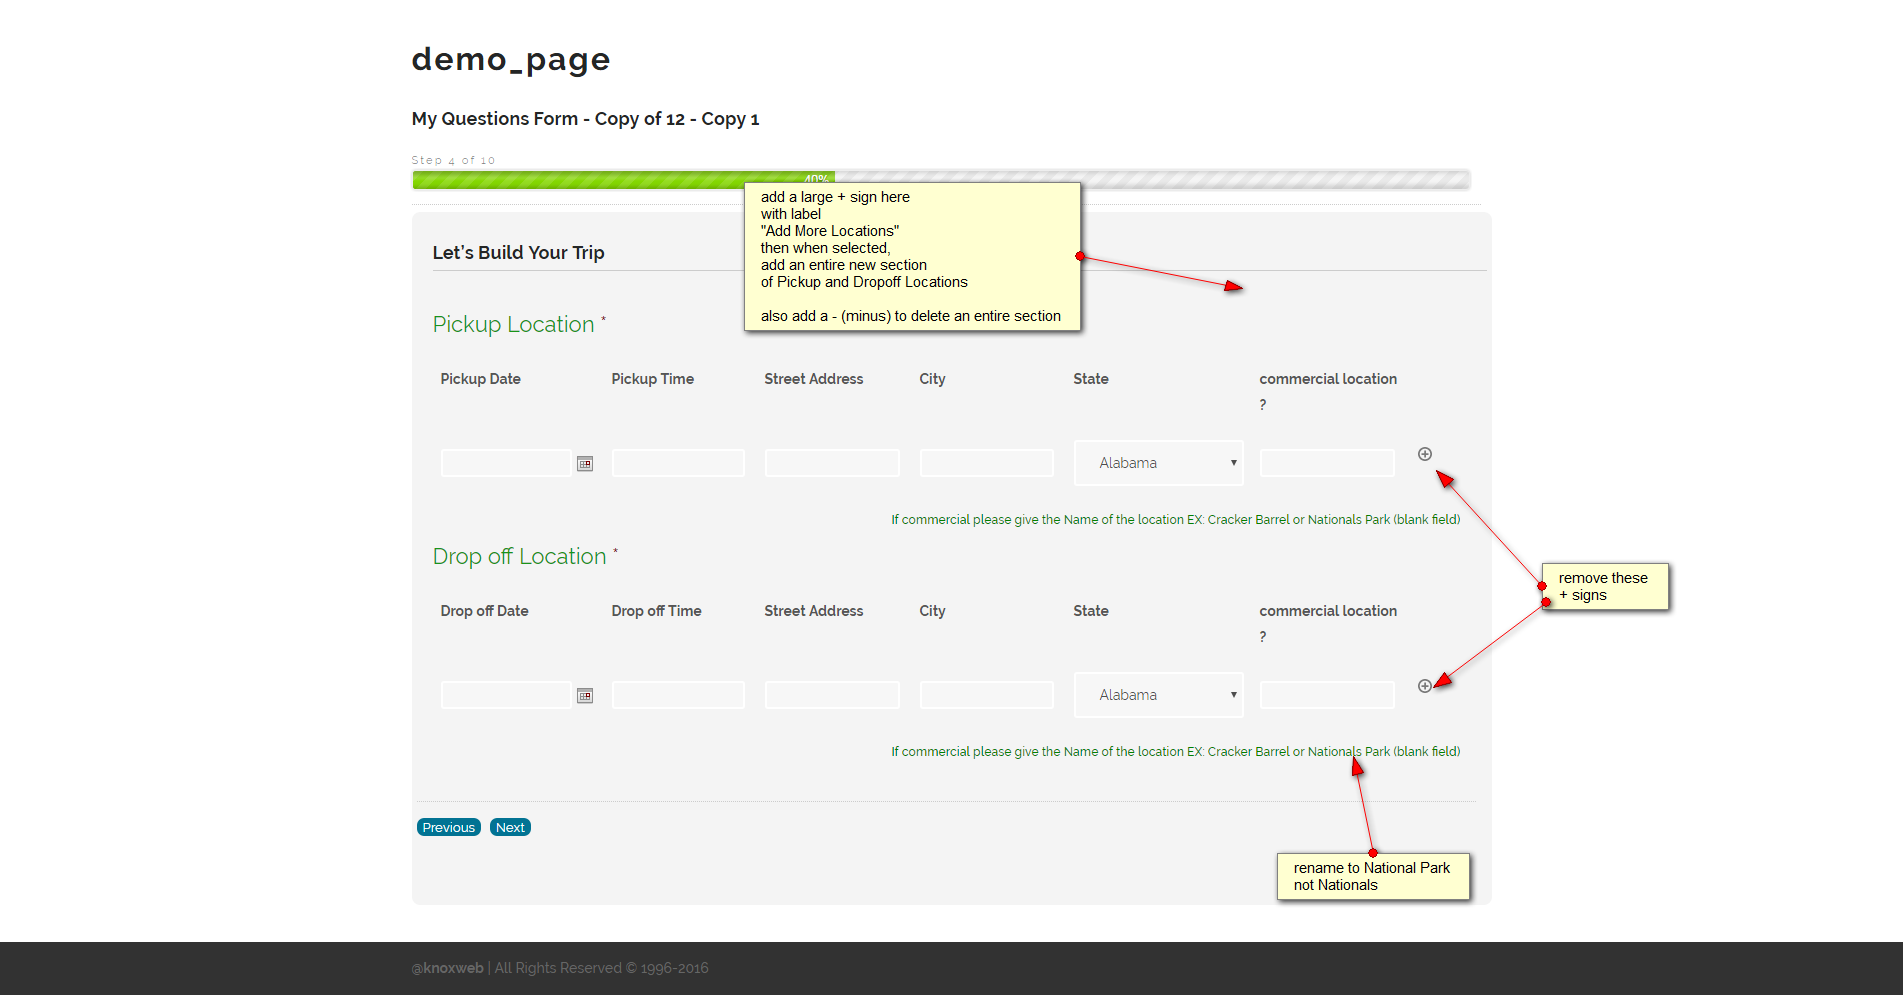Click the Drop off Time column label

click(657, 611)
